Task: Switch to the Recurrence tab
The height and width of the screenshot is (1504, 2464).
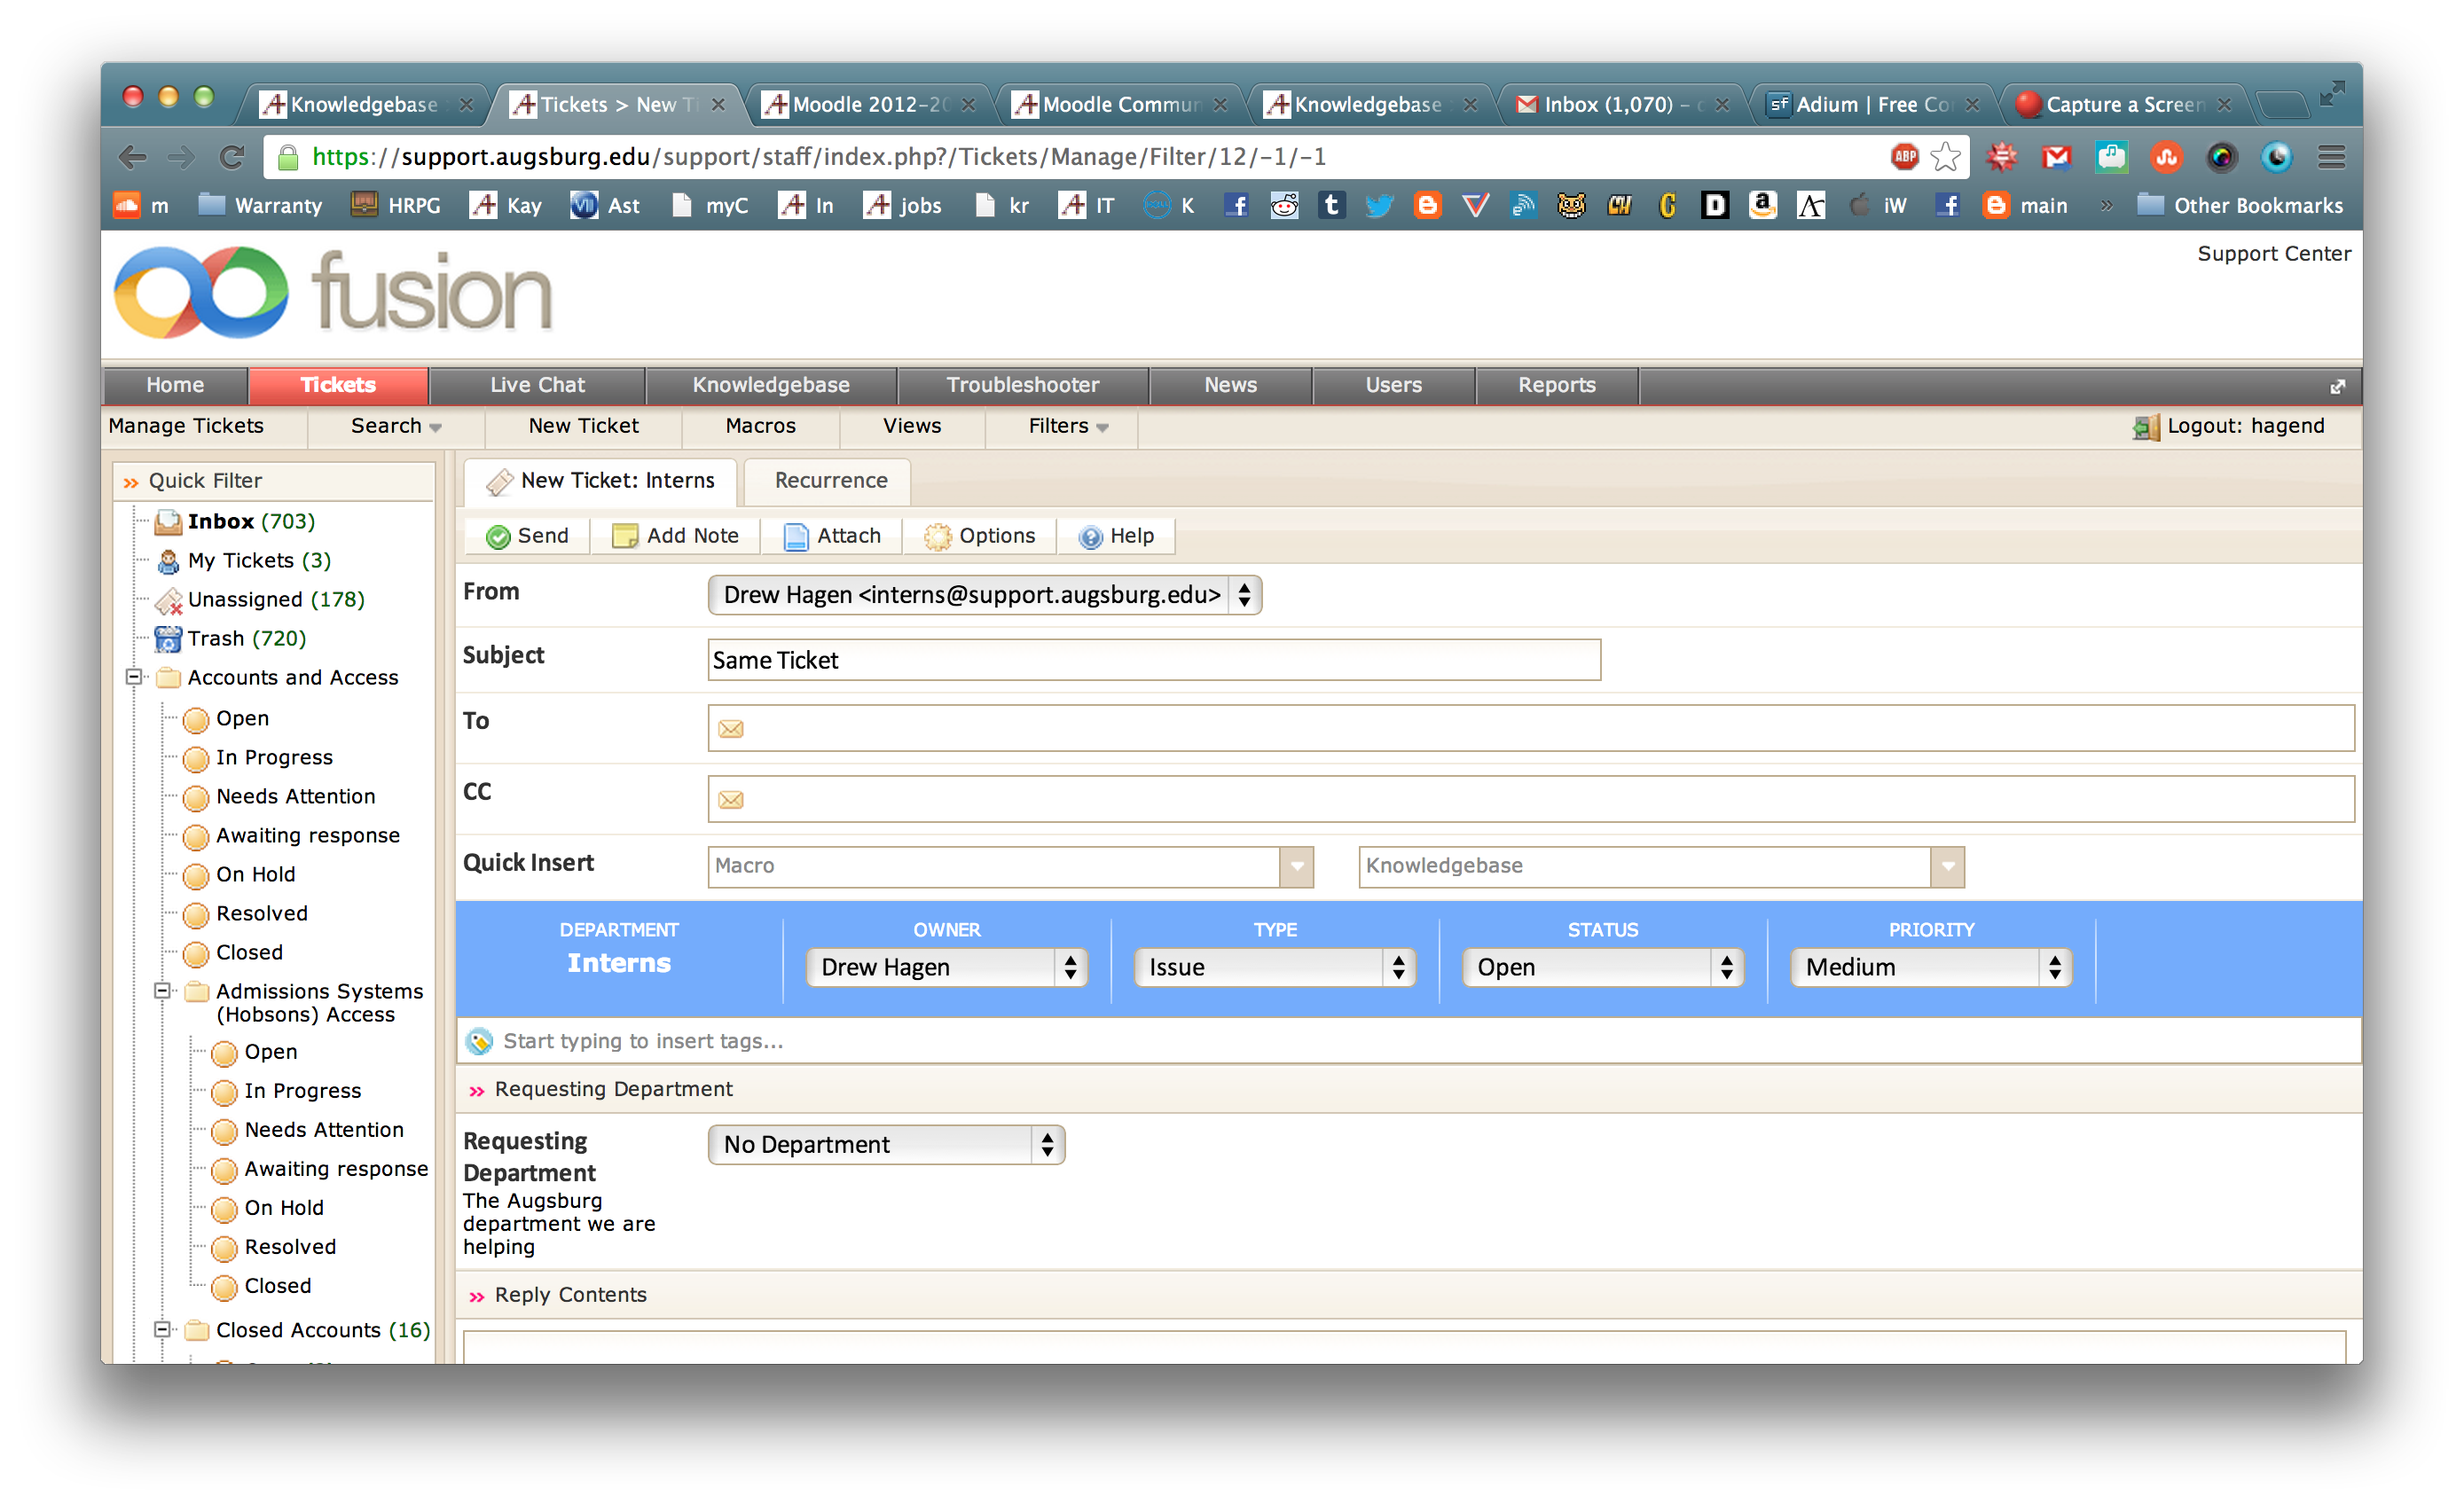Action: click(830, 481)
